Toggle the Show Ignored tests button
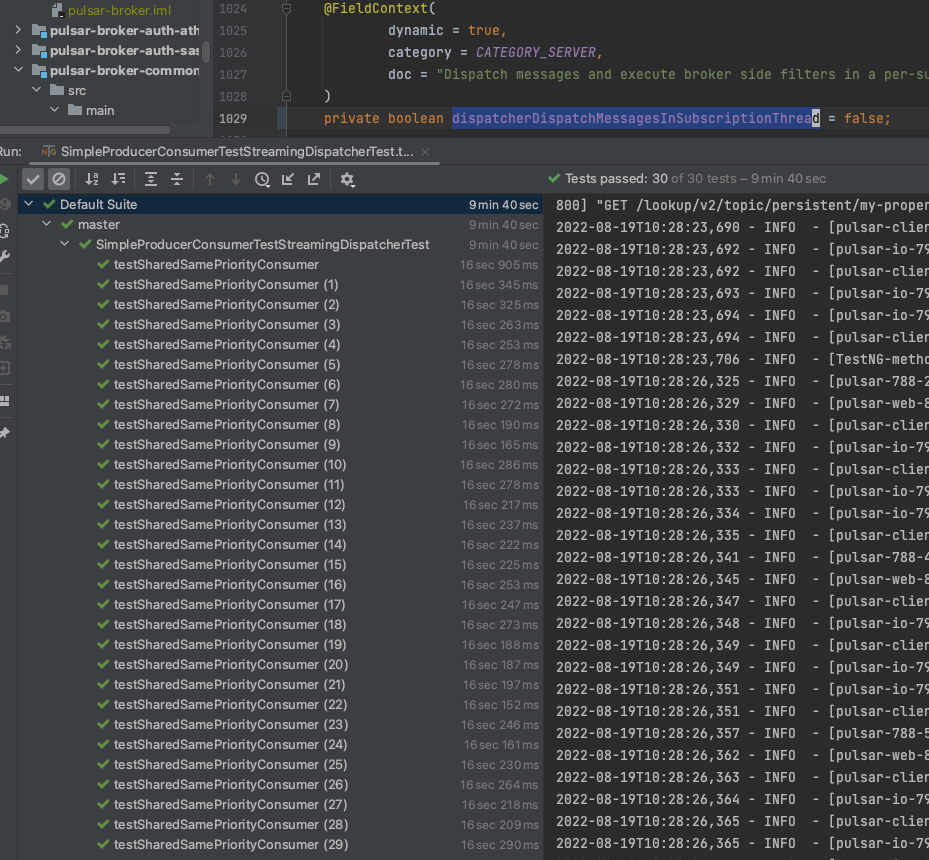Image resolution: width=929 pixels, height=860 pixels. 59,179
